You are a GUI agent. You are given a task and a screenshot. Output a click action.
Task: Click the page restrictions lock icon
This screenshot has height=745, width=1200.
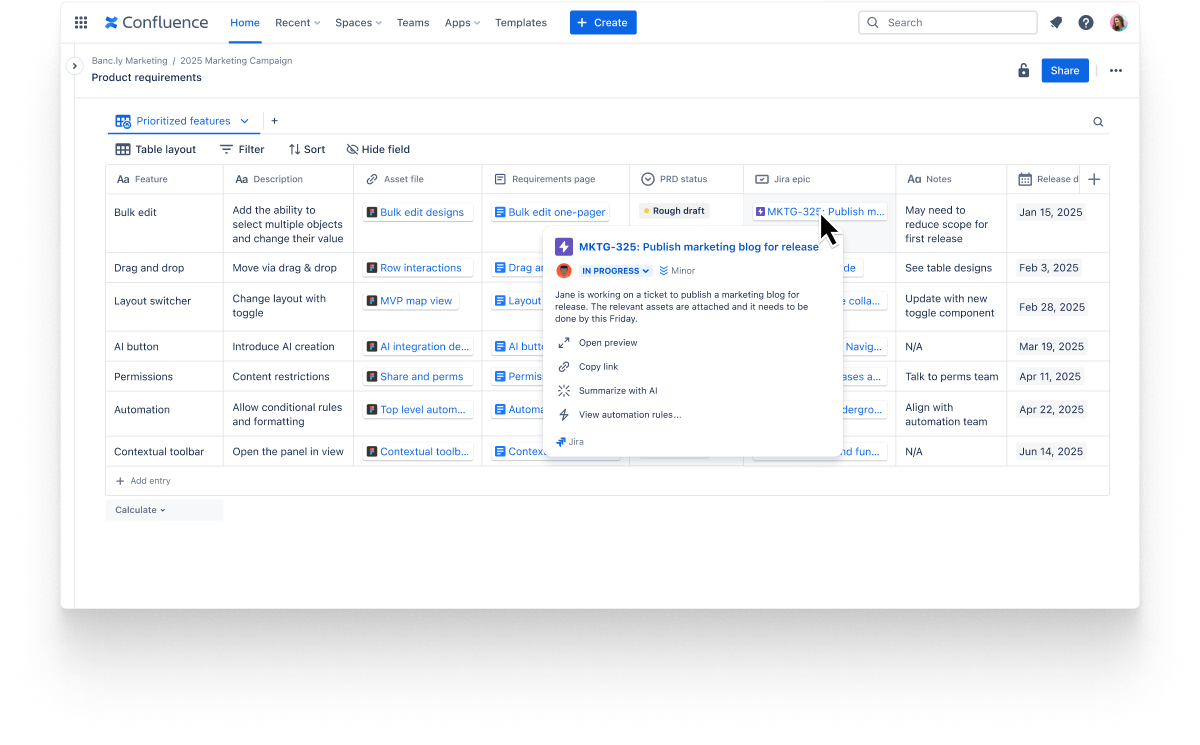1023,70
